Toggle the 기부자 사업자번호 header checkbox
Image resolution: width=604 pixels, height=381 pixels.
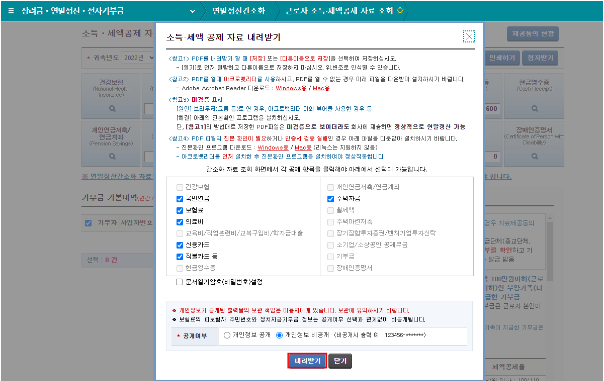(88, 223)
